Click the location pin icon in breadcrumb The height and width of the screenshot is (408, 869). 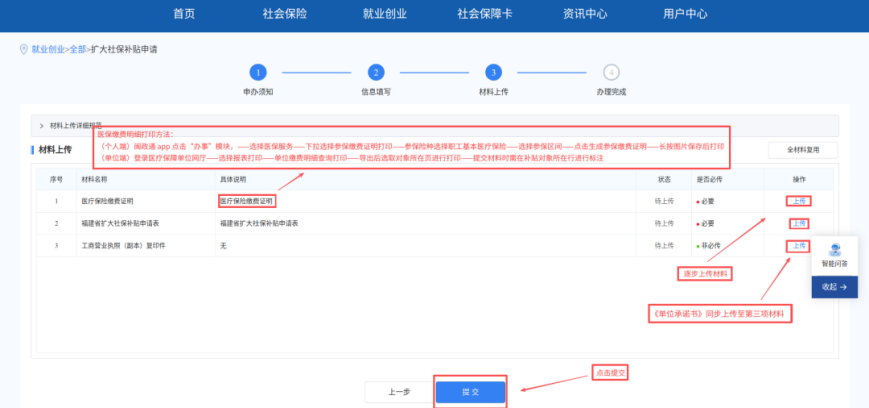[x=23, y=49]
